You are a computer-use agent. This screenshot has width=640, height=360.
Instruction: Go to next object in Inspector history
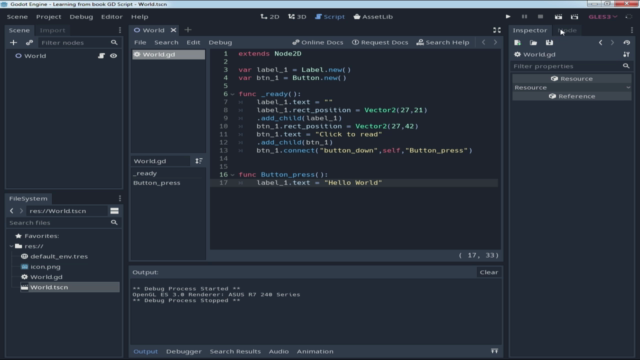click(612, 42)
